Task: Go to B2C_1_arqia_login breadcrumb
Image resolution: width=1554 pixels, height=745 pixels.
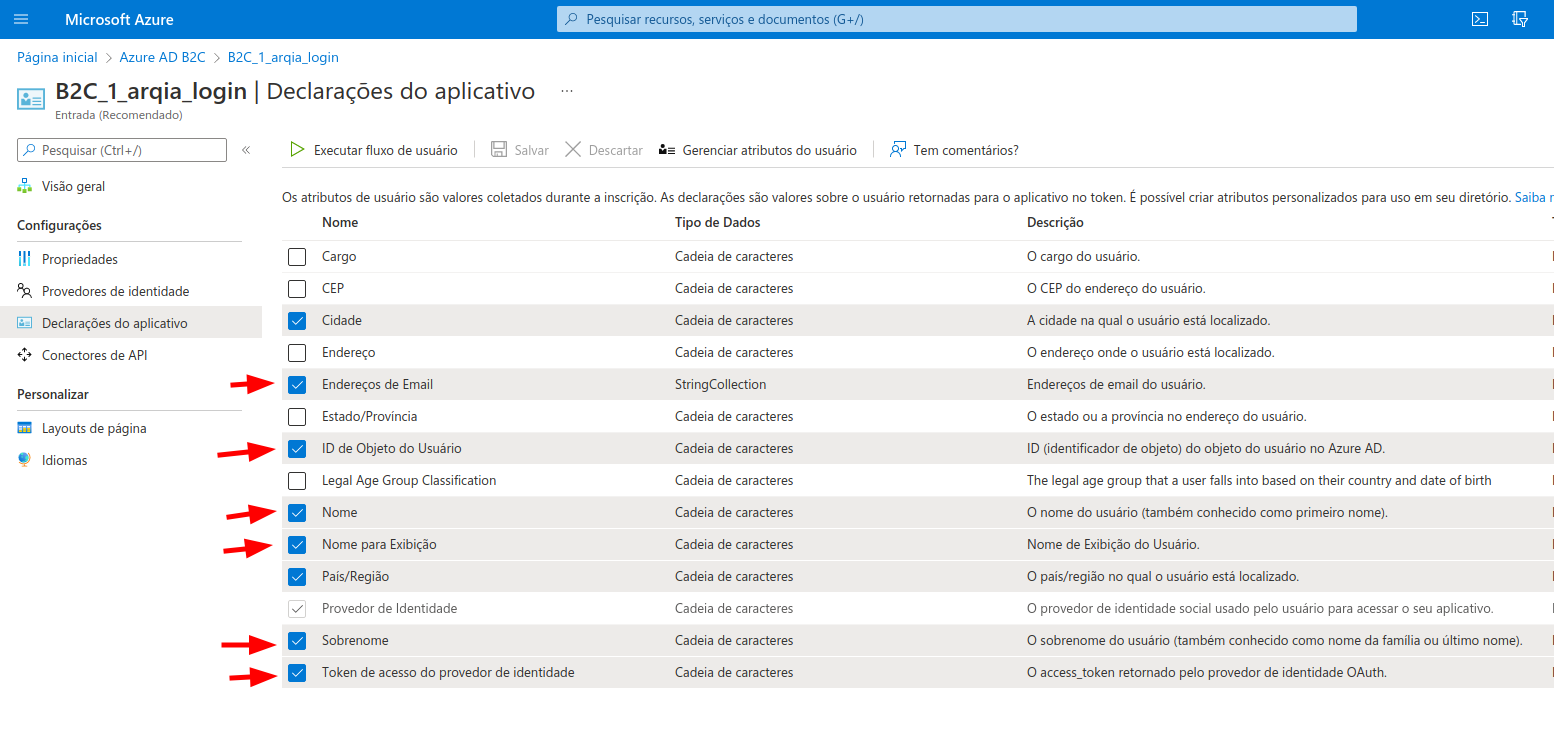Action: [x=283, y=57]
